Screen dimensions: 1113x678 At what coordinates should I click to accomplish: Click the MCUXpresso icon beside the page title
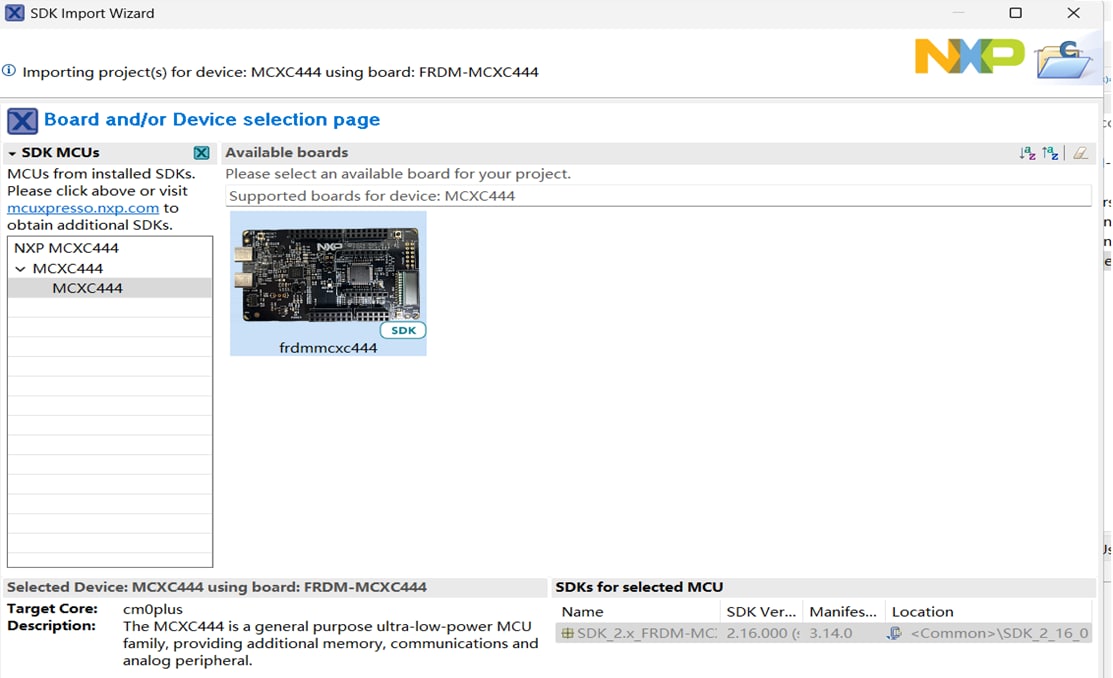pos(22,121)
